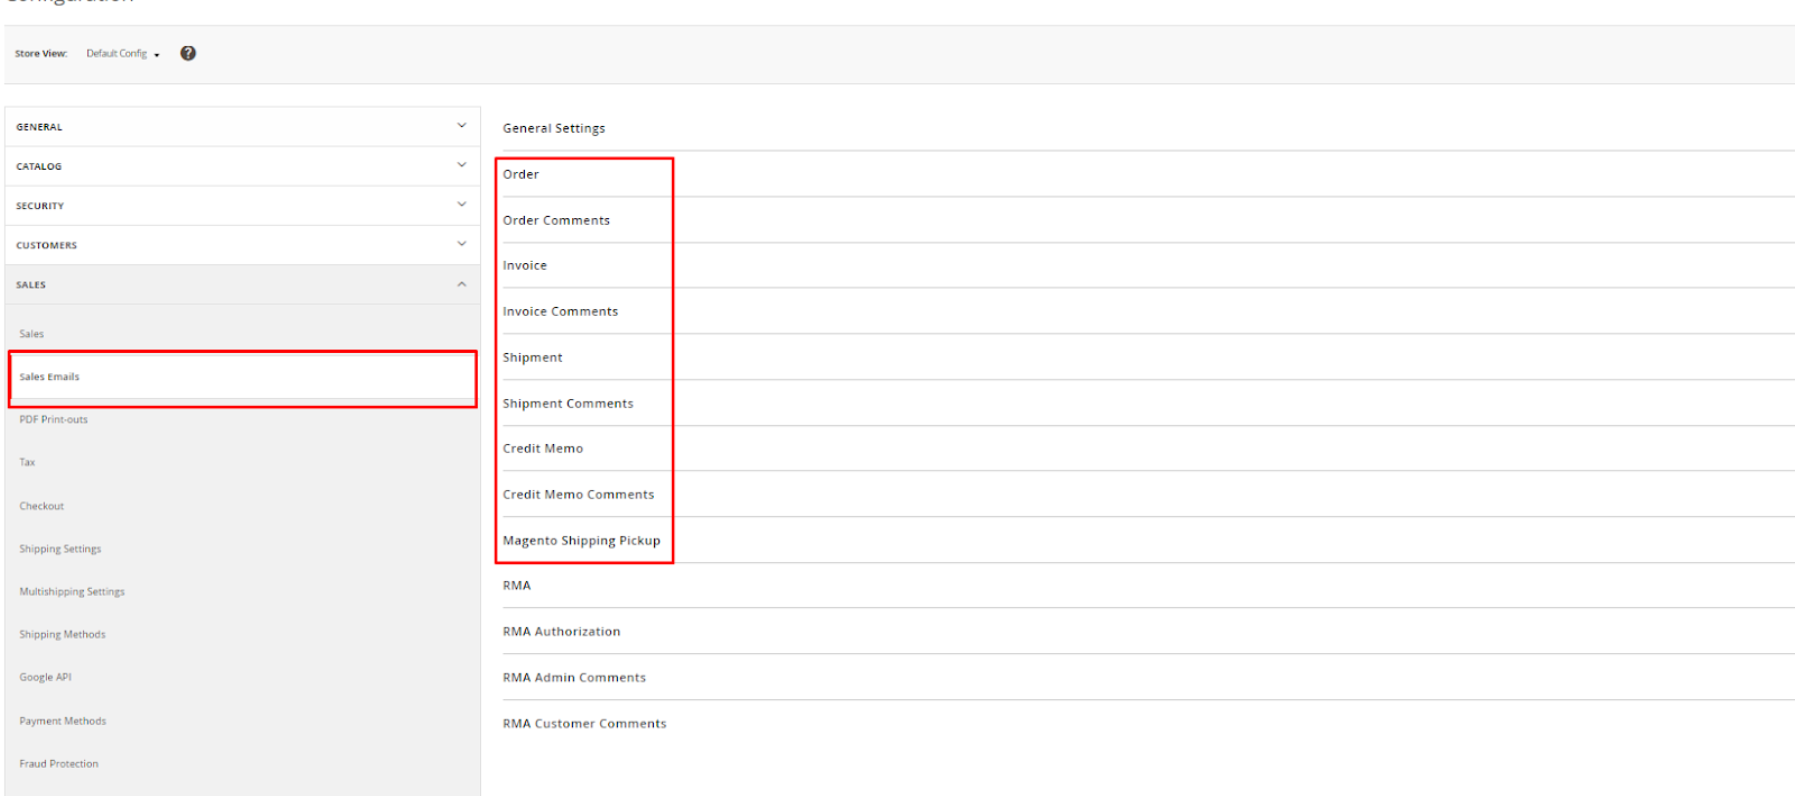The height and width of the screenshot is (802, 1808).
Task: Collapse the Sales configuration section
Action: pyautogui.click(x=242, y=285)
